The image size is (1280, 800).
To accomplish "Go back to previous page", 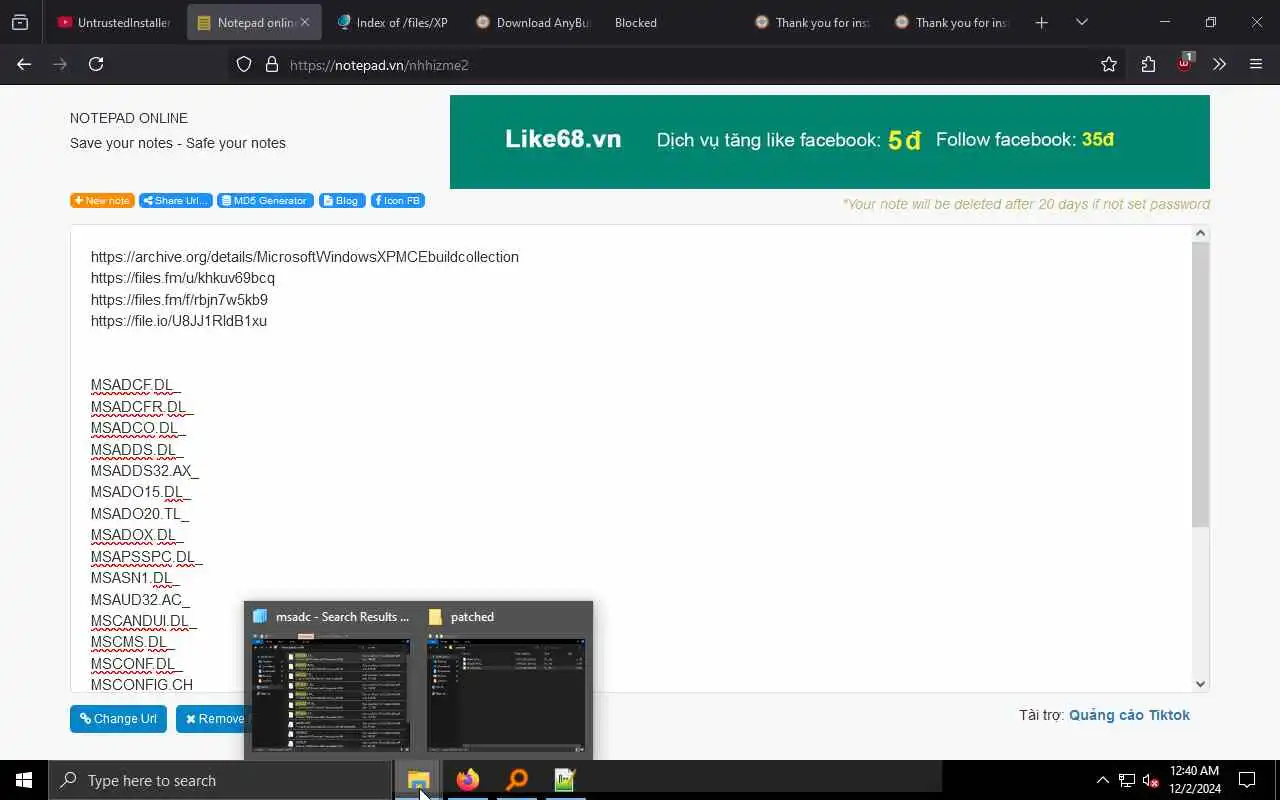I will pos(24,64).
